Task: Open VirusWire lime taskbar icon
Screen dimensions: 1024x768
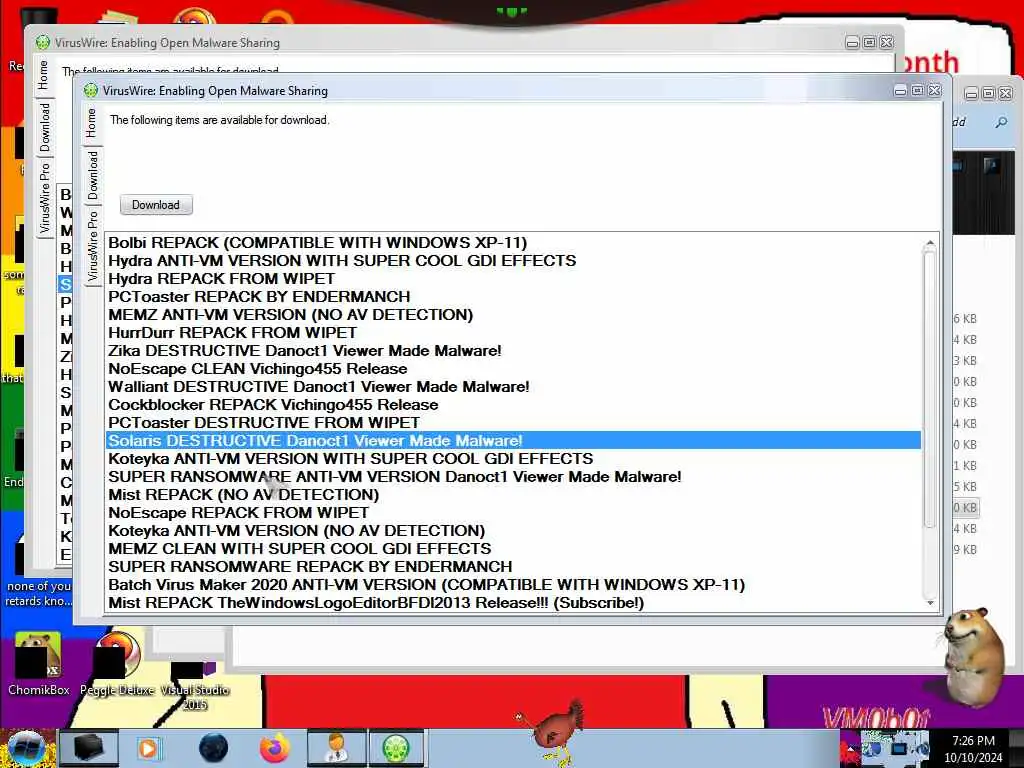Action: point(396,748)
